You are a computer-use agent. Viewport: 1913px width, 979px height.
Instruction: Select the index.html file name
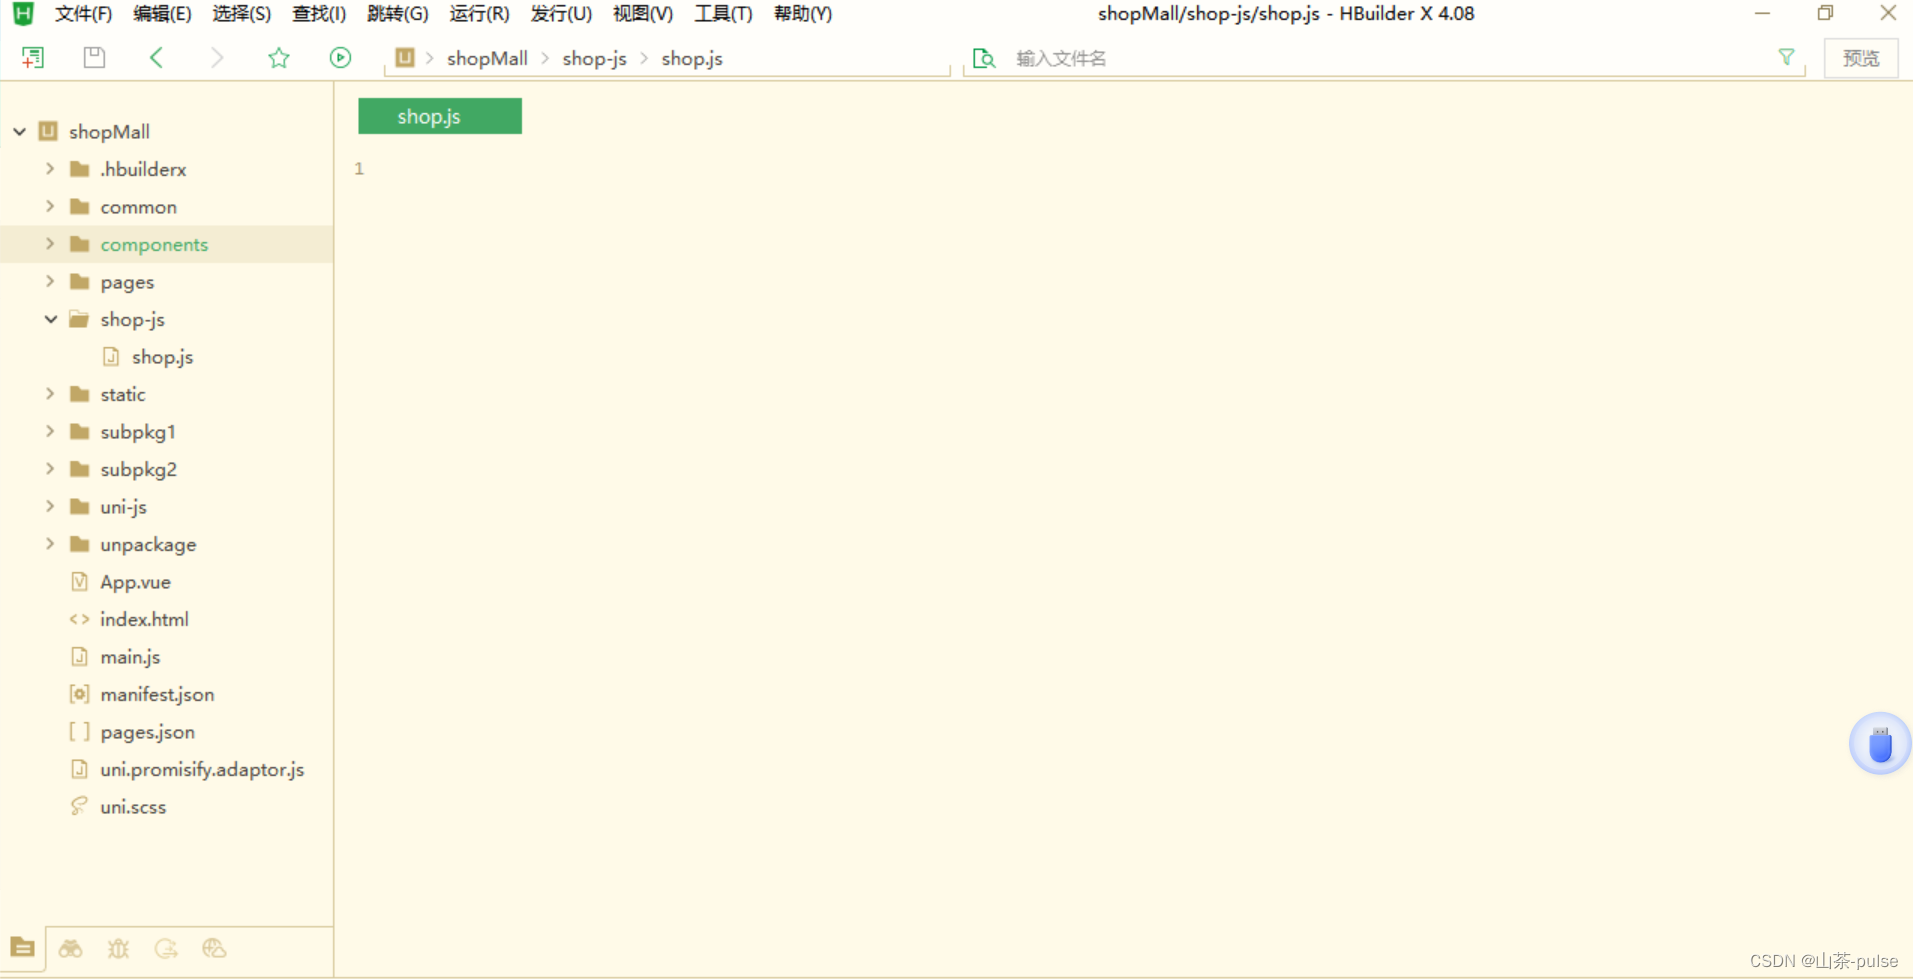(x=144, y=619)
